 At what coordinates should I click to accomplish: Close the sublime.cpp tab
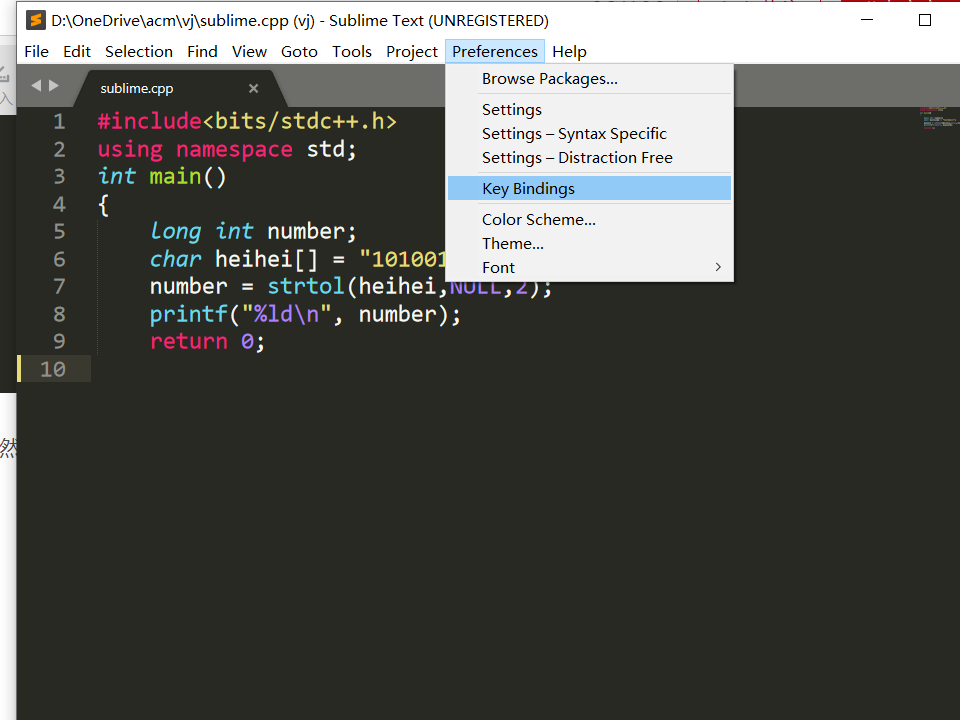253,89
